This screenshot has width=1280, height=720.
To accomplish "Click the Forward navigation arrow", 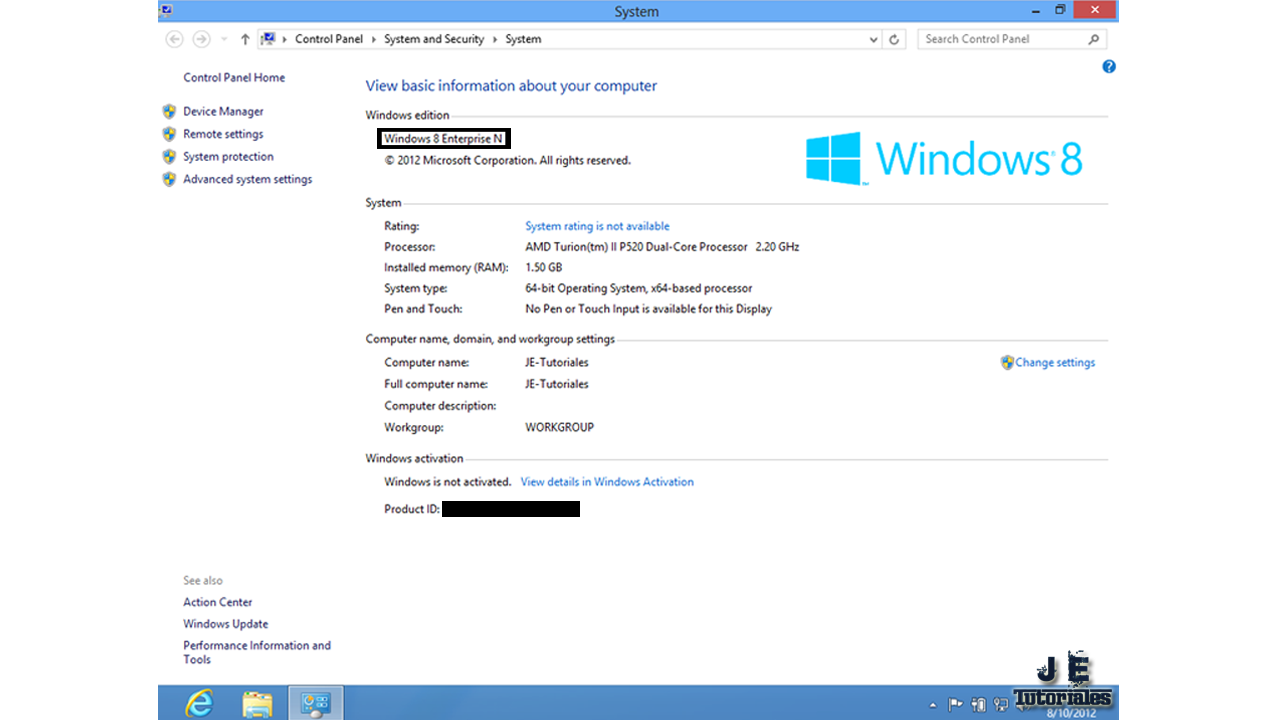I will (x=201, y=39).
